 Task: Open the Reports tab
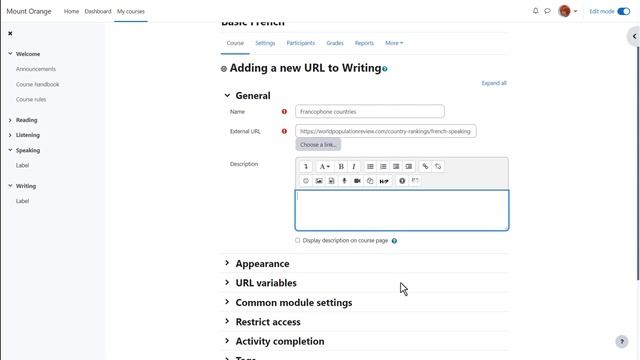(x=364, y=43)
